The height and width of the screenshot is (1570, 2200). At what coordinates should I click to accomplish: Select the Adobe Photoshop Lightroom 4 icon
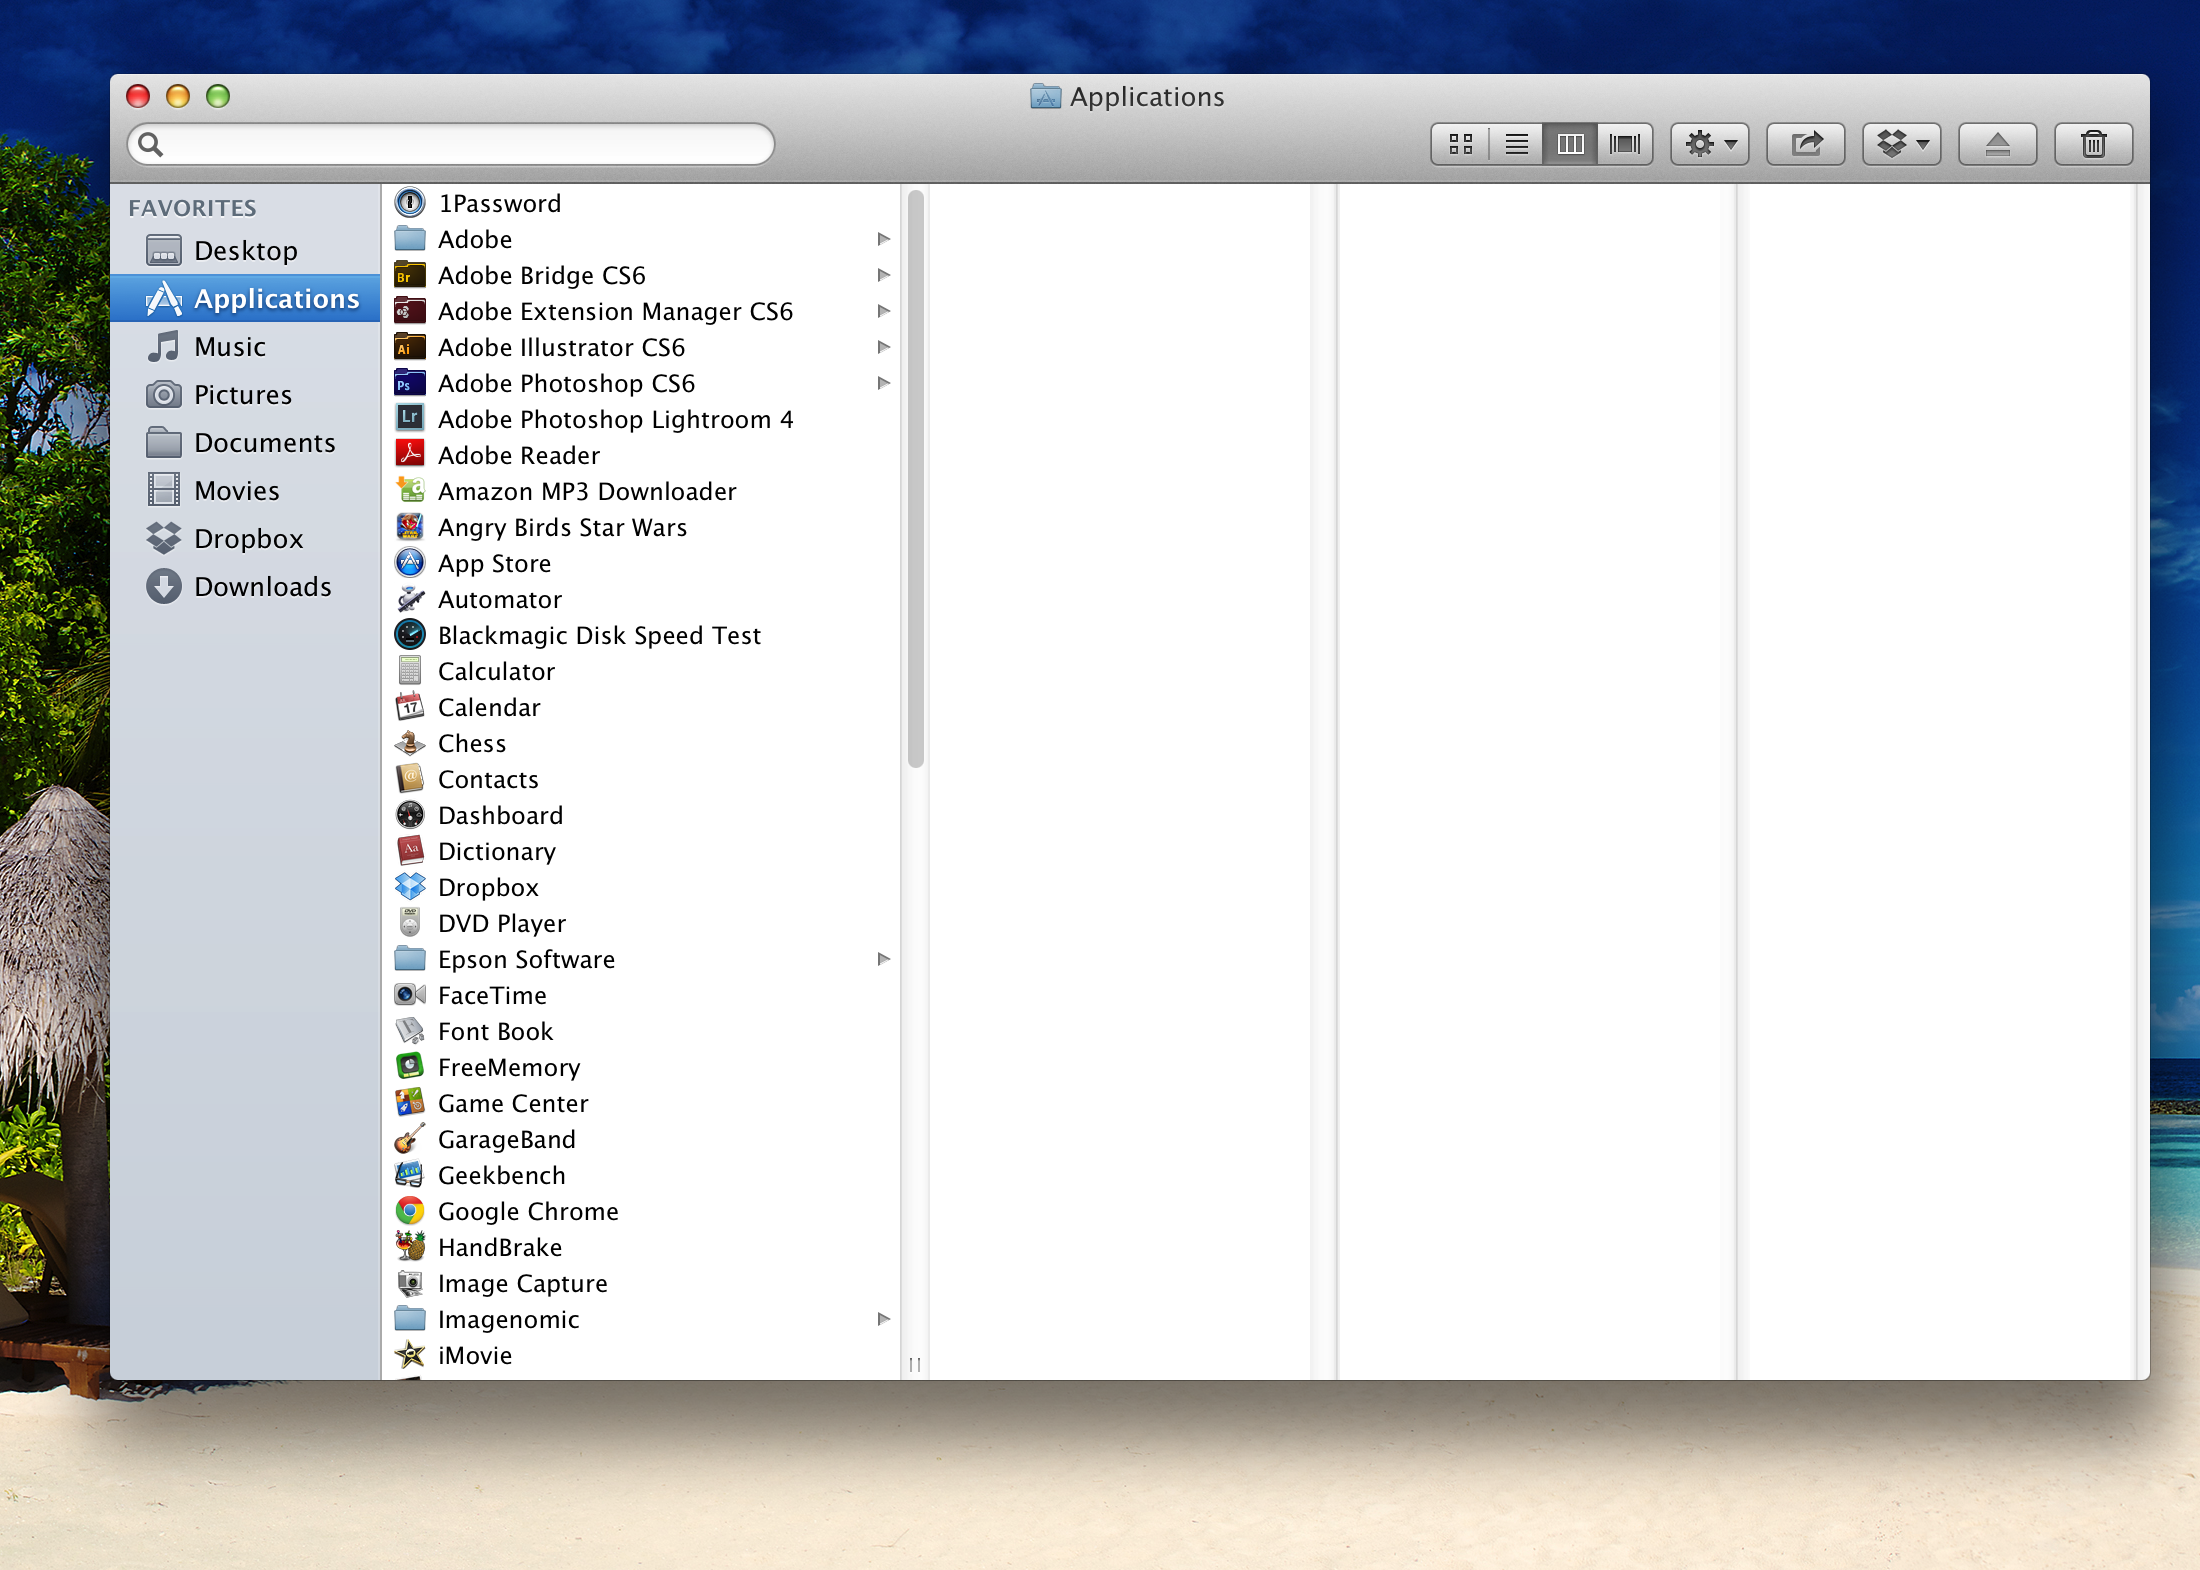(410, 418)
